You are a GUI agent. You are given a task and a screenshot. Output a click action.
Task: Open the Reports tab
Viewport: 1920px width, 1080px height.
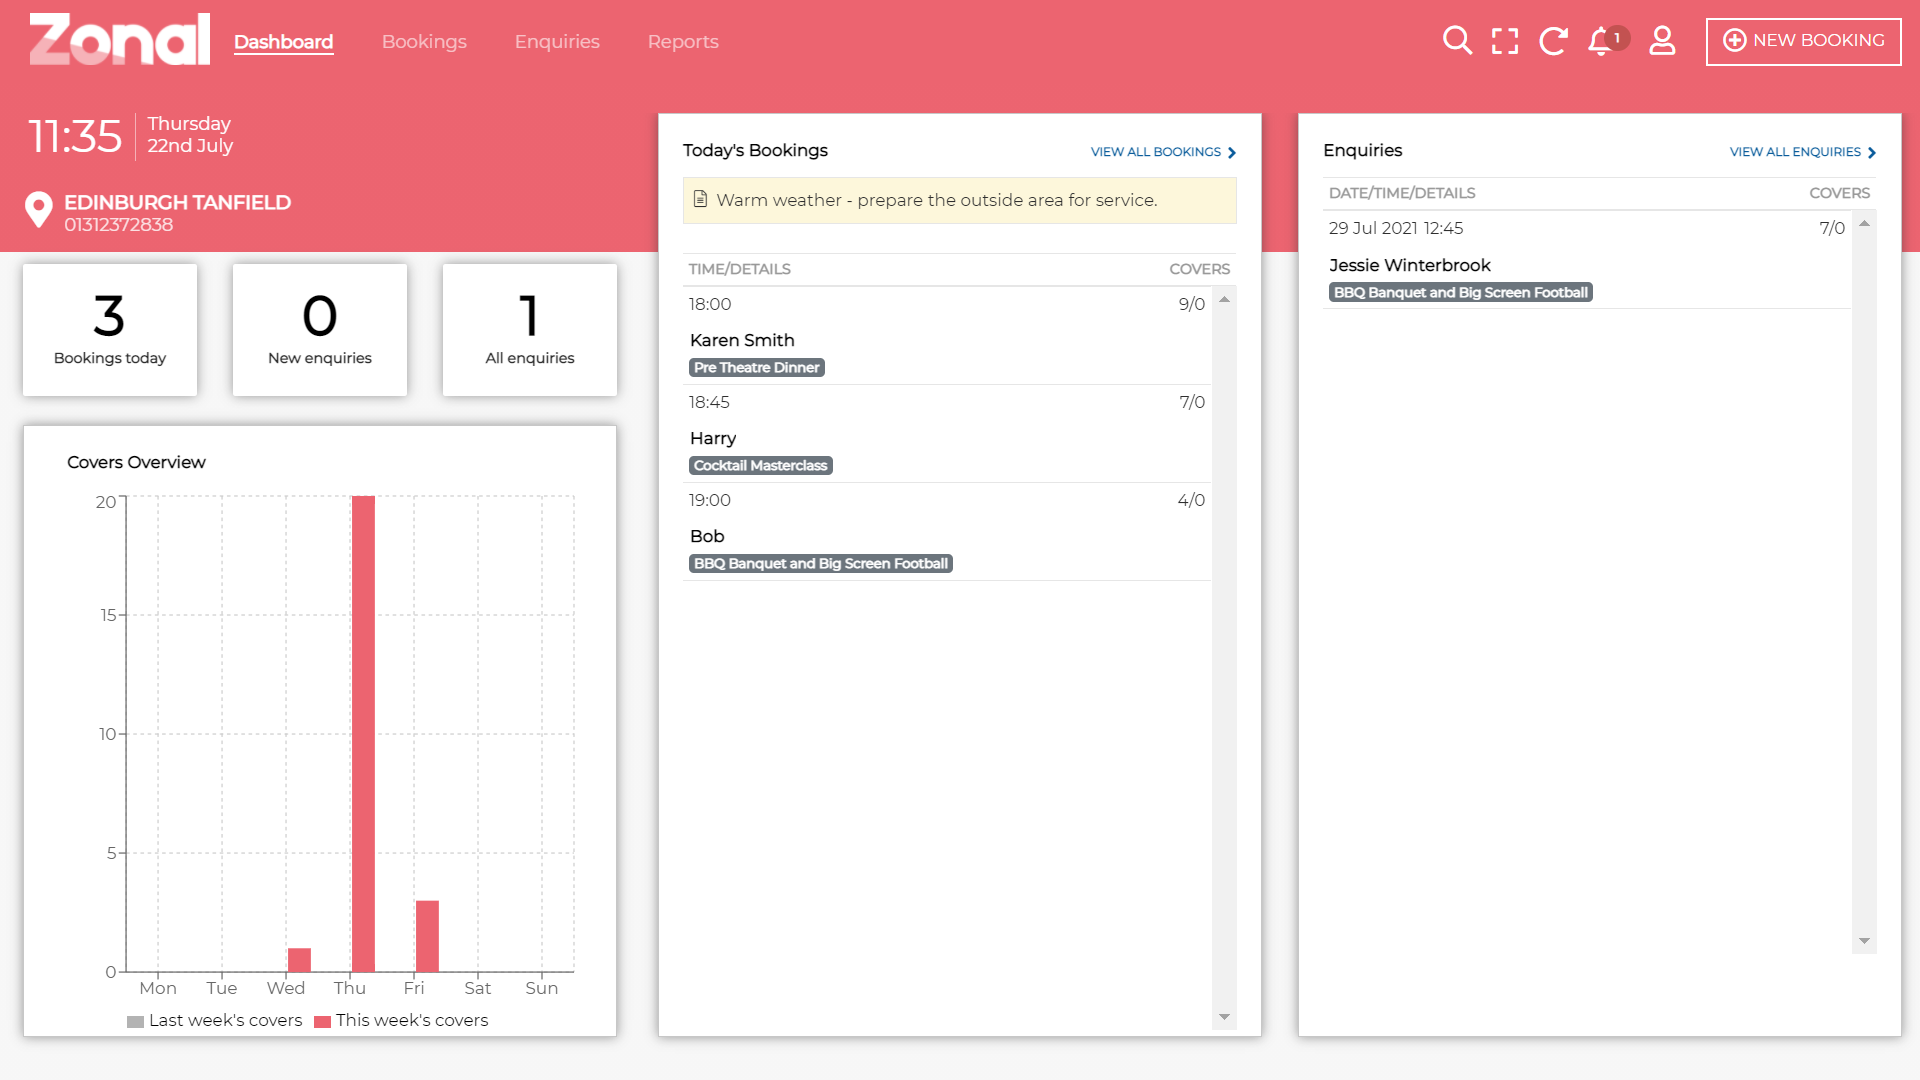(x=683, y=42)
